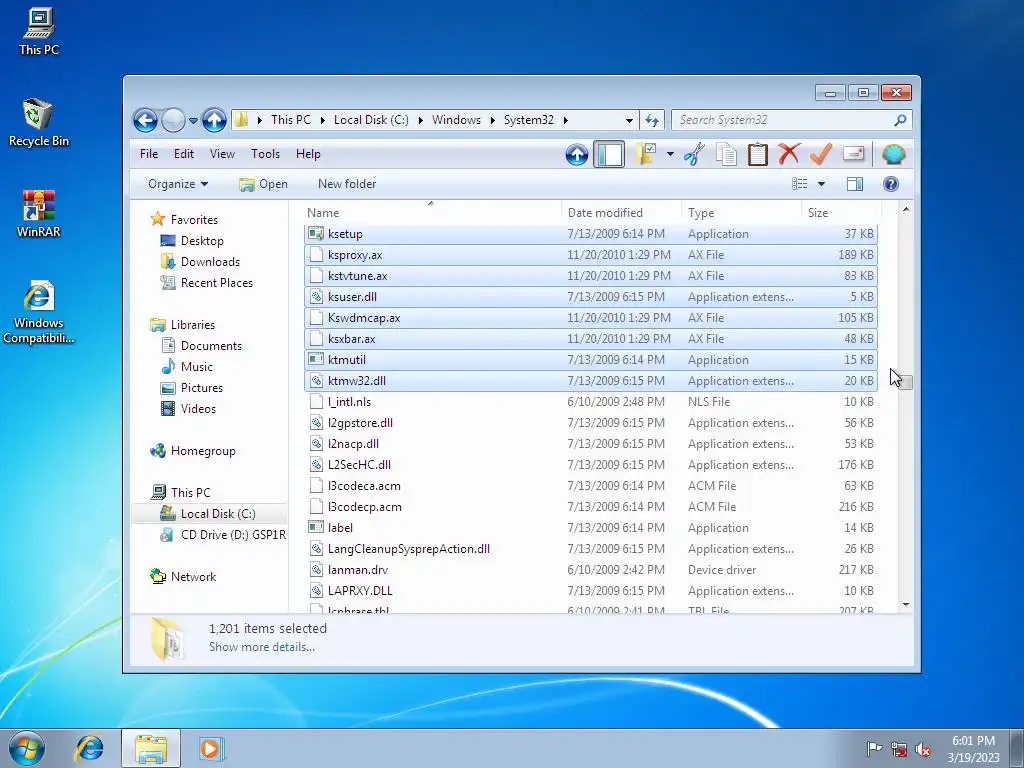
Task: Sort by the Type column header
Action: [x=741, y=213]
